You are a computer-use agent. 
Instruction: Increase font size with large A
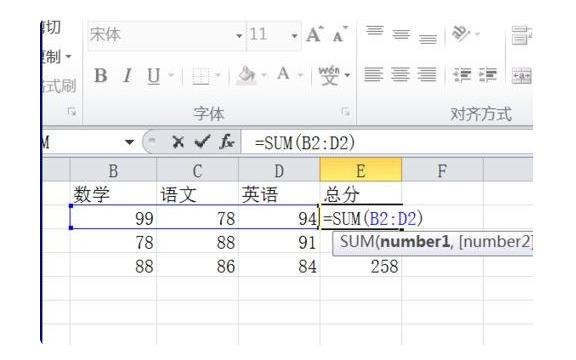[315, 34]
